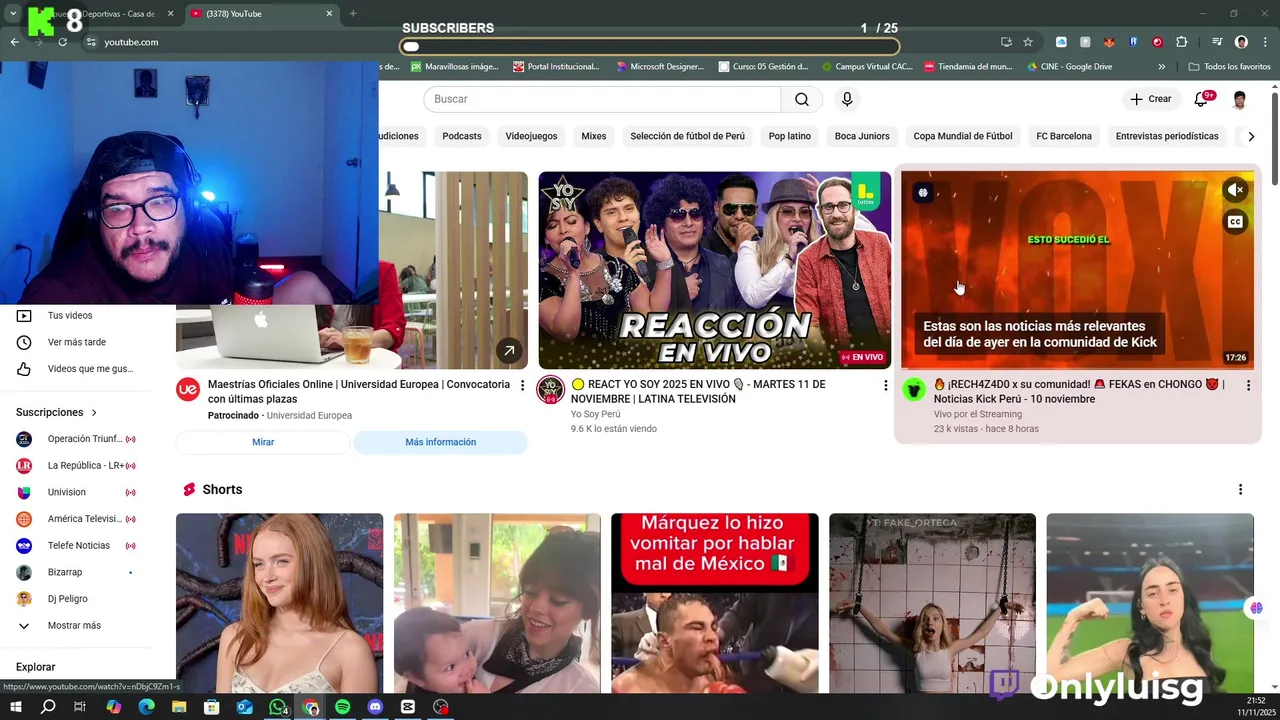Start voice search with the microphone icon
1280x720 pixels.
847,99
